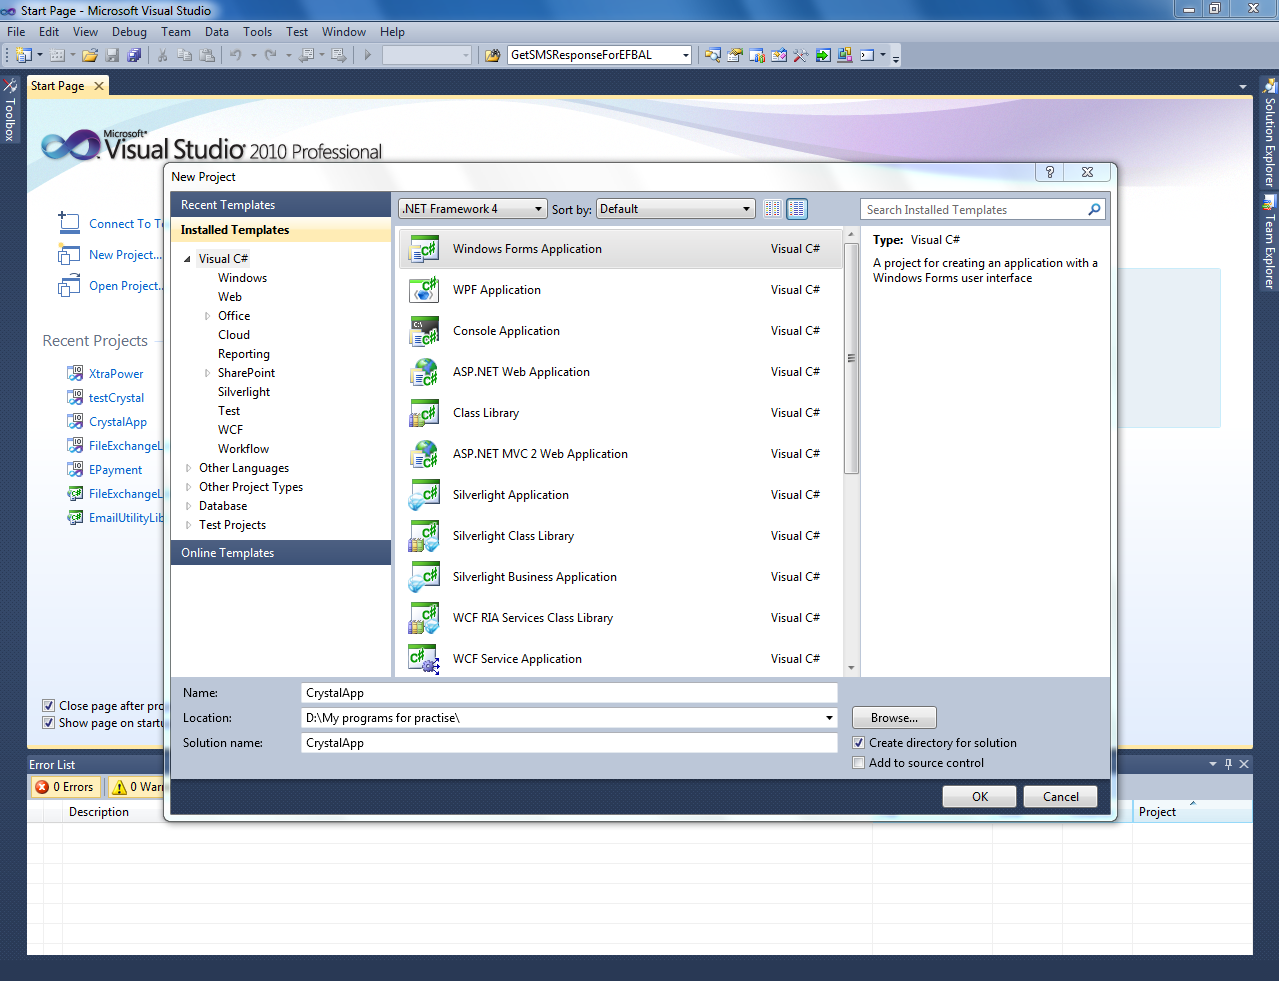Viewport: 1279px width, 981px height.
Task: Click the Start Debugging play icon
Action: pyautogui.click(x=368, y=55)
